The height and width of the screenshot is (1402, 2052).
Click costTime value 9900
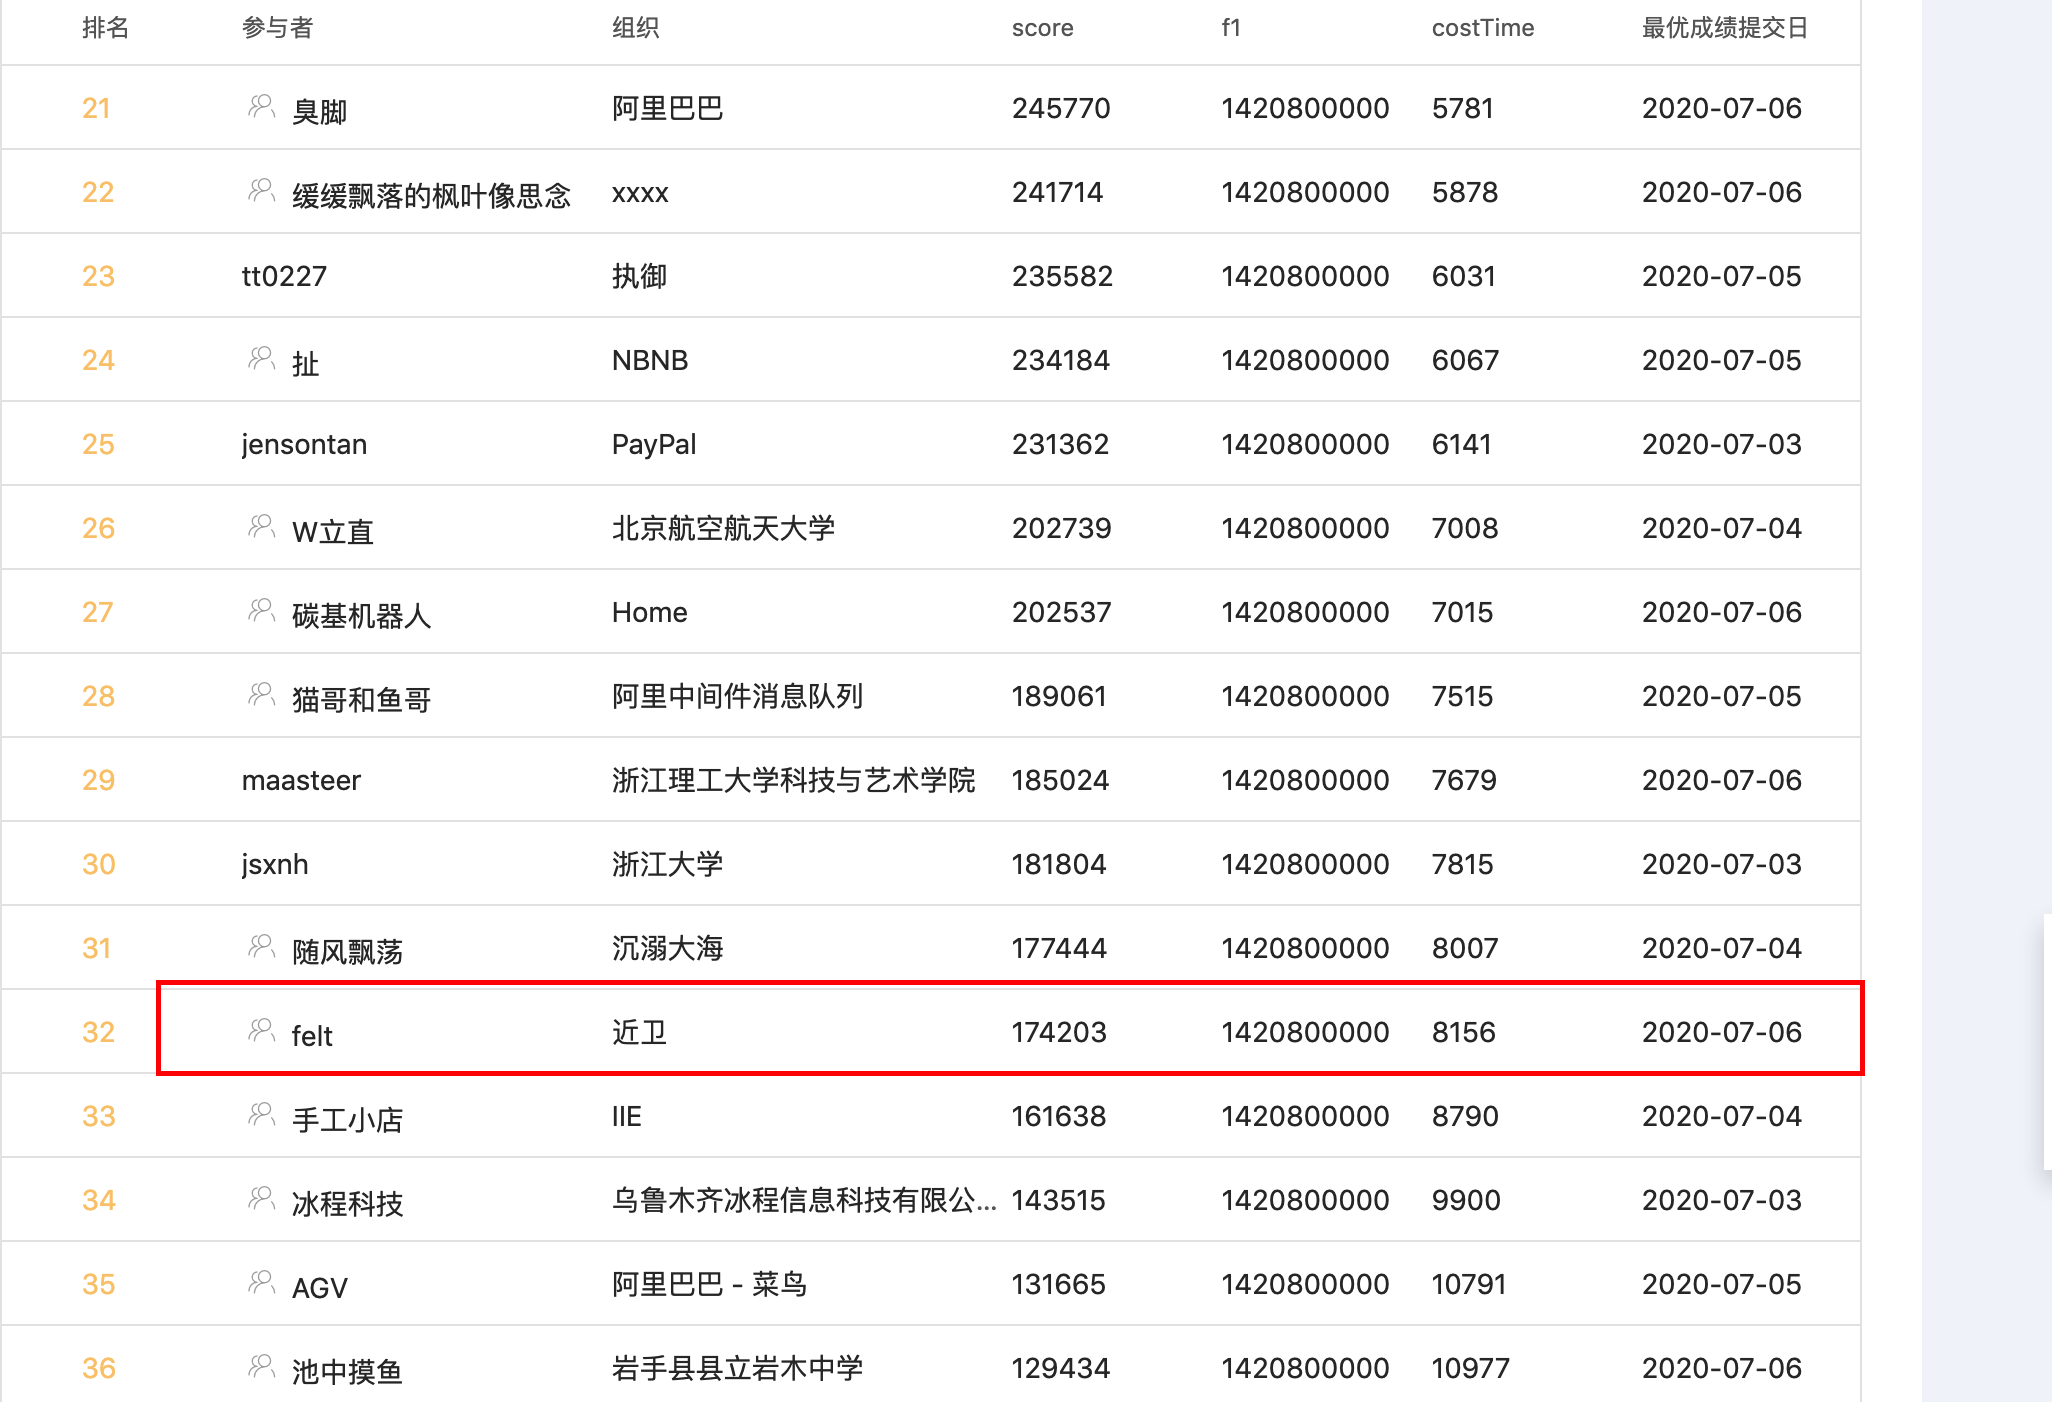tap(1467, 1200)
